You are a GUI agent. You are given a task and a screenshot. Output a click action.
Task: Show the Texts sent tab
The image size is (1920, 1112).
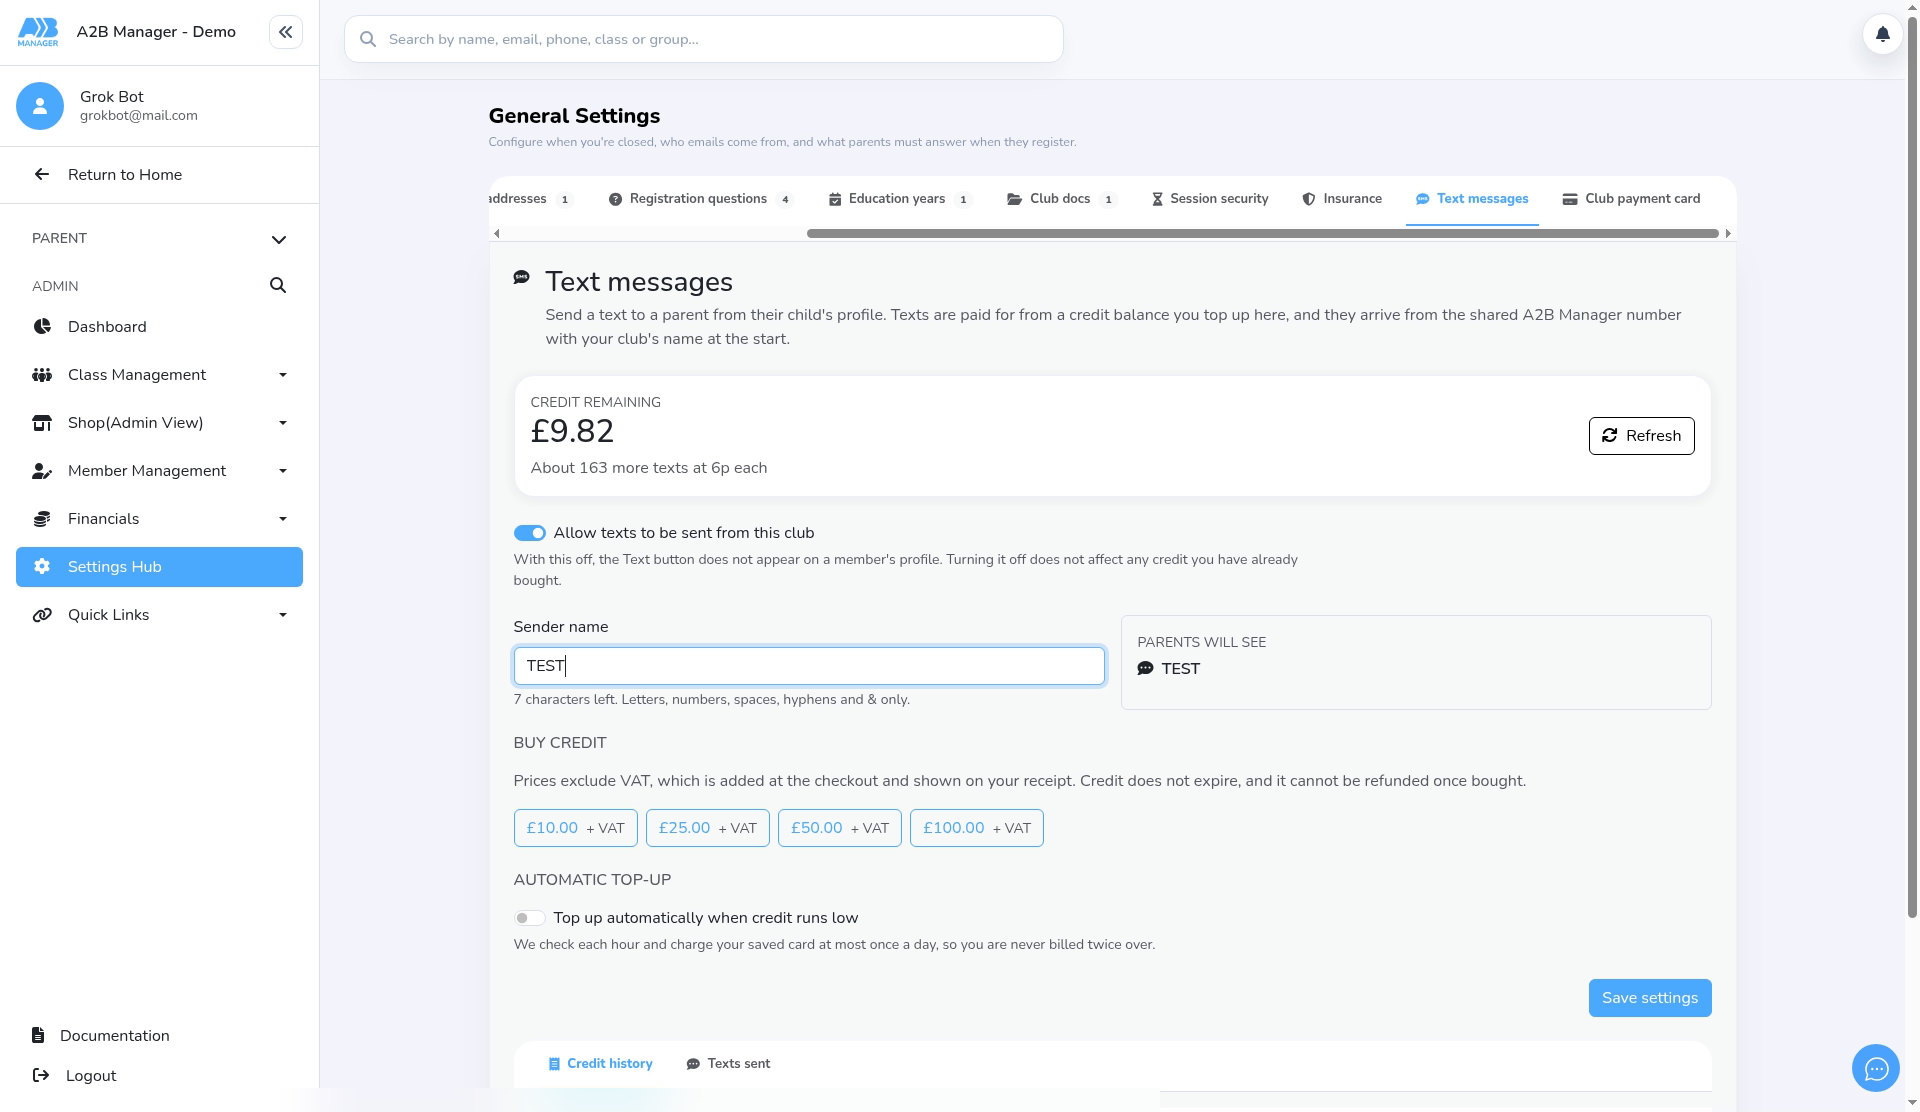tap(728, 1064)
